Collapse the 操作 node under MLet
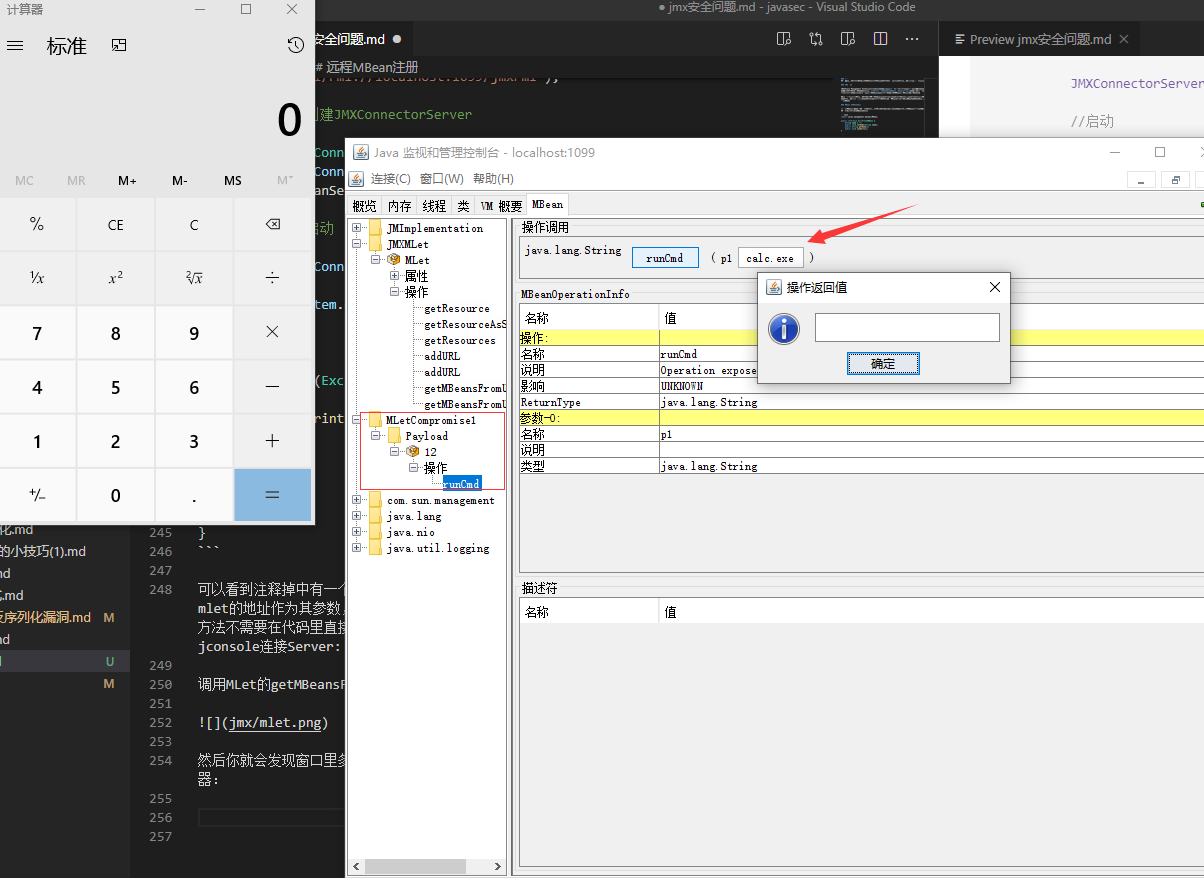 click(394, 292)
